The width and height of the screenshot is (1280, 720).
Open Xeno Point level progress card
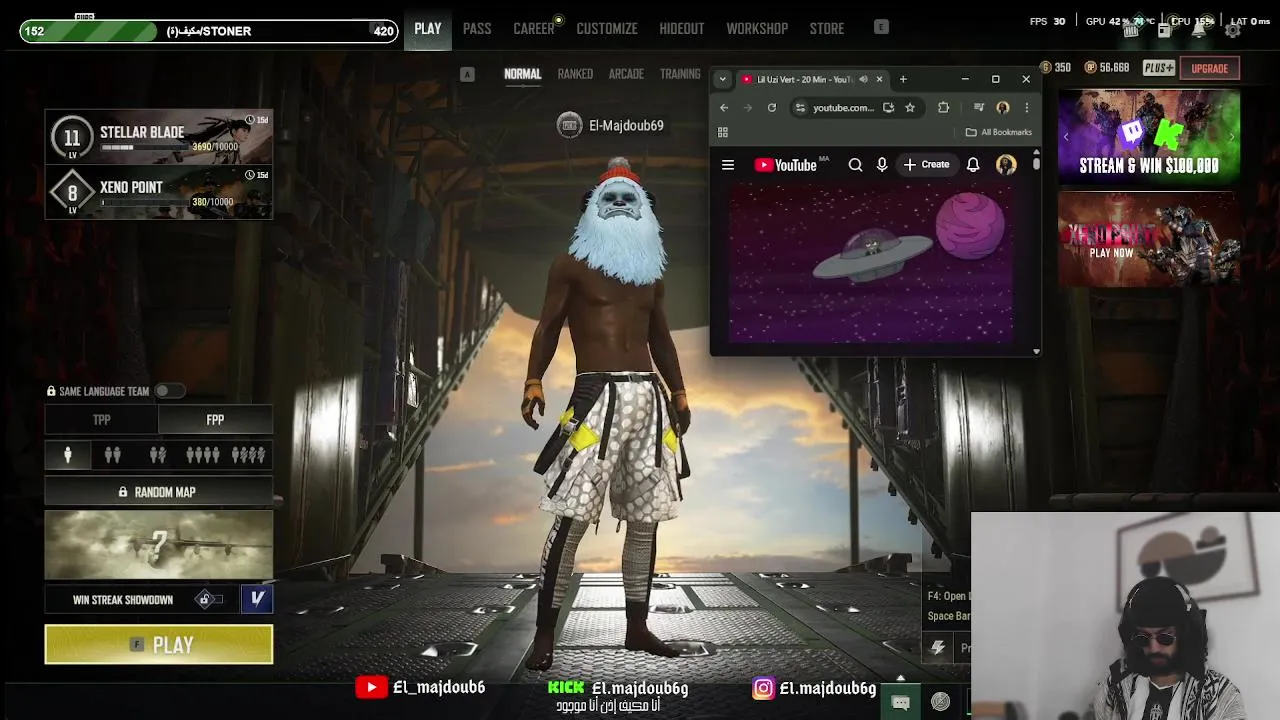click(159, 192)
